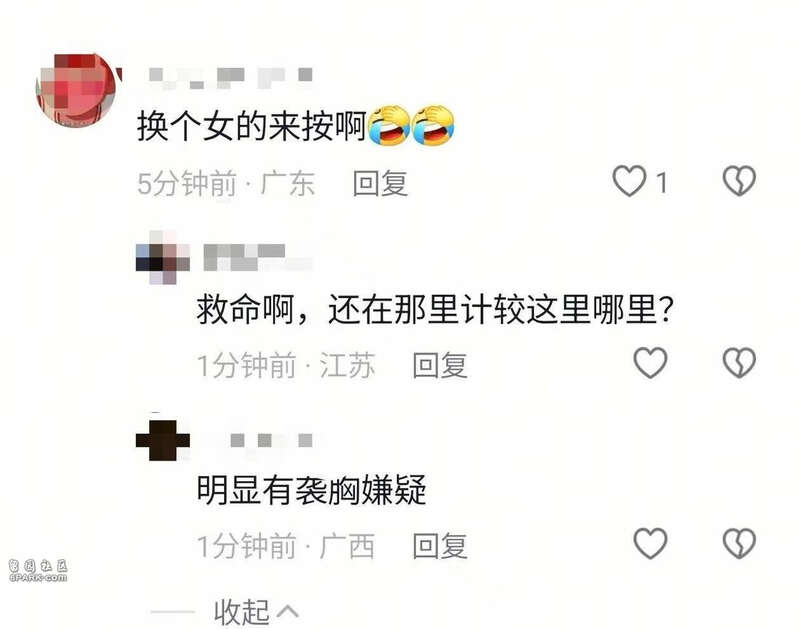800x629 pixels.
Task: Reply to the 广西 comment
Action: tap(440, 546)
